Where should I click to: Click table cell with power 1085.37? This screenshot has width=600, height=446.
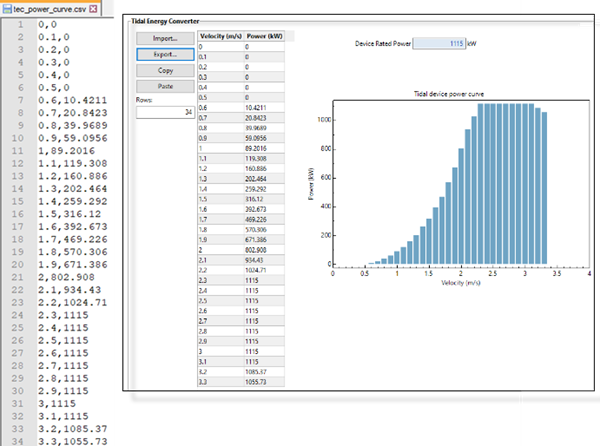(264, 371)
